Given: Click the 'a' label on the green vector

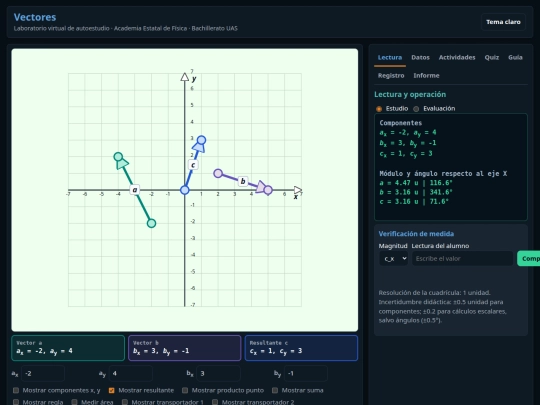Looking at the screenshot, I should pyautogui.click(x=135, y=189).
